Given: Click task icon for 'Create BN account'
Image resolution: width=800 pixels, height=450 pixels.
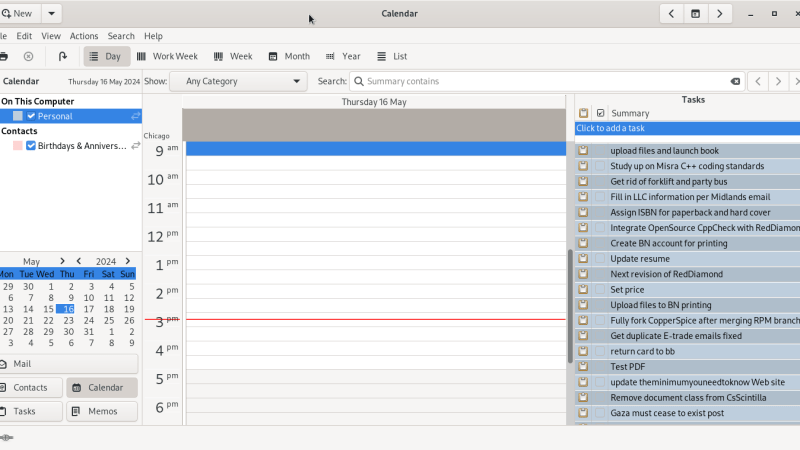Looking at the screenshot, I should [x=583, y=243].
